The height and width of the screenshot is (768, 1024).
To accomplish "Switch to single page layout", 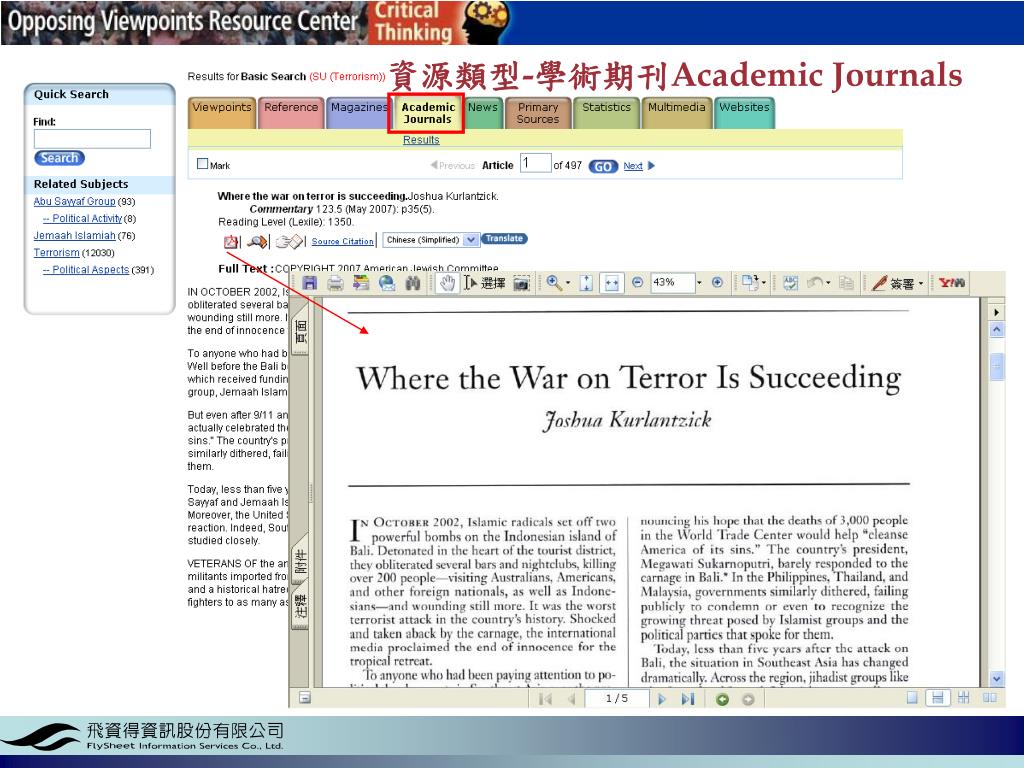I will (912, 698).
